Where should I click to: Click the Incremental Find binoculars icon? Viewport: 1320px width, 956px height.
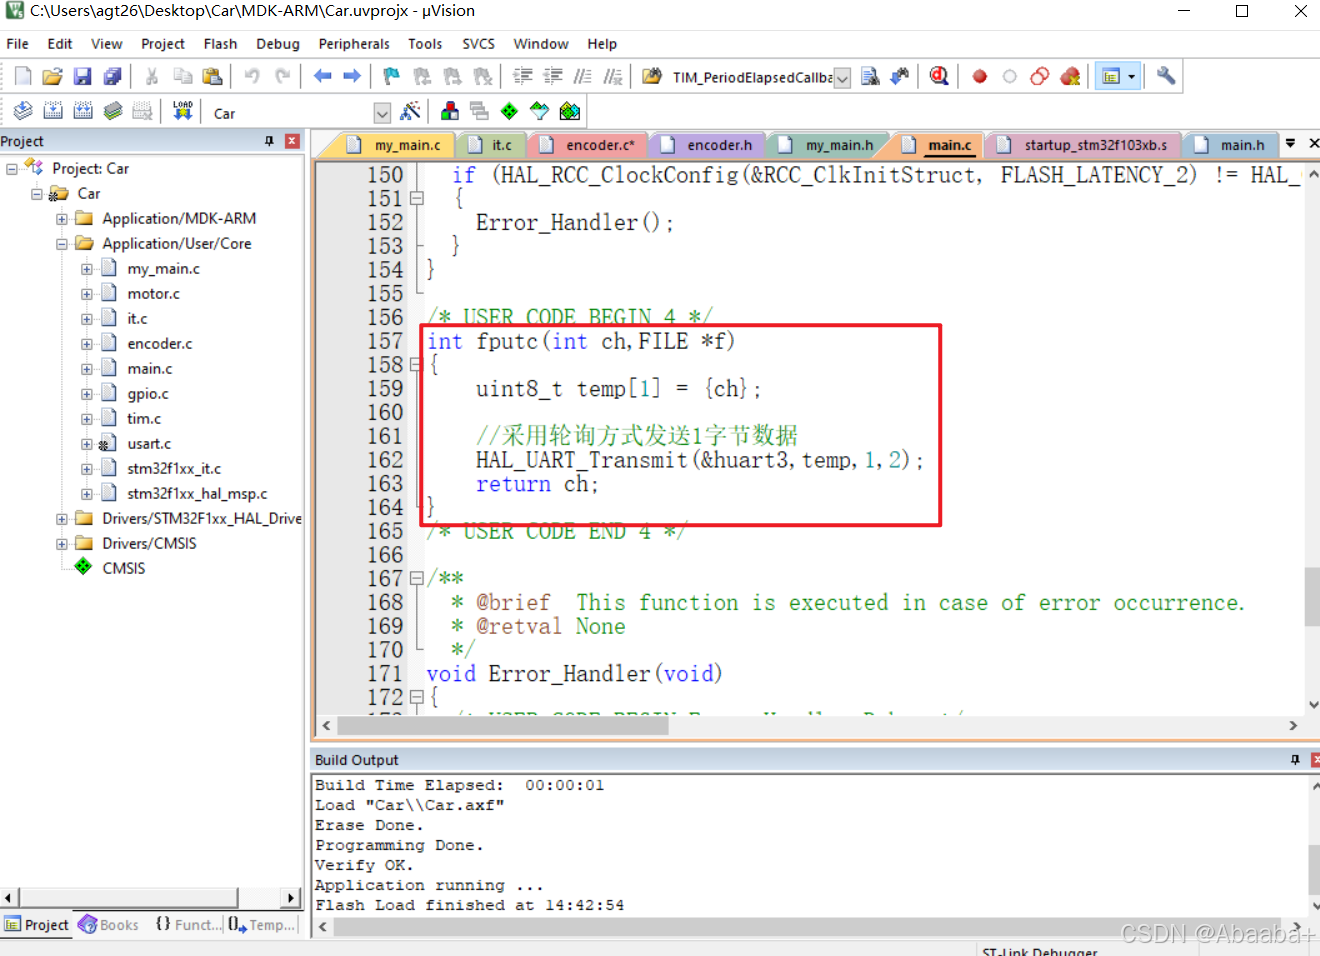click(900, 76)
